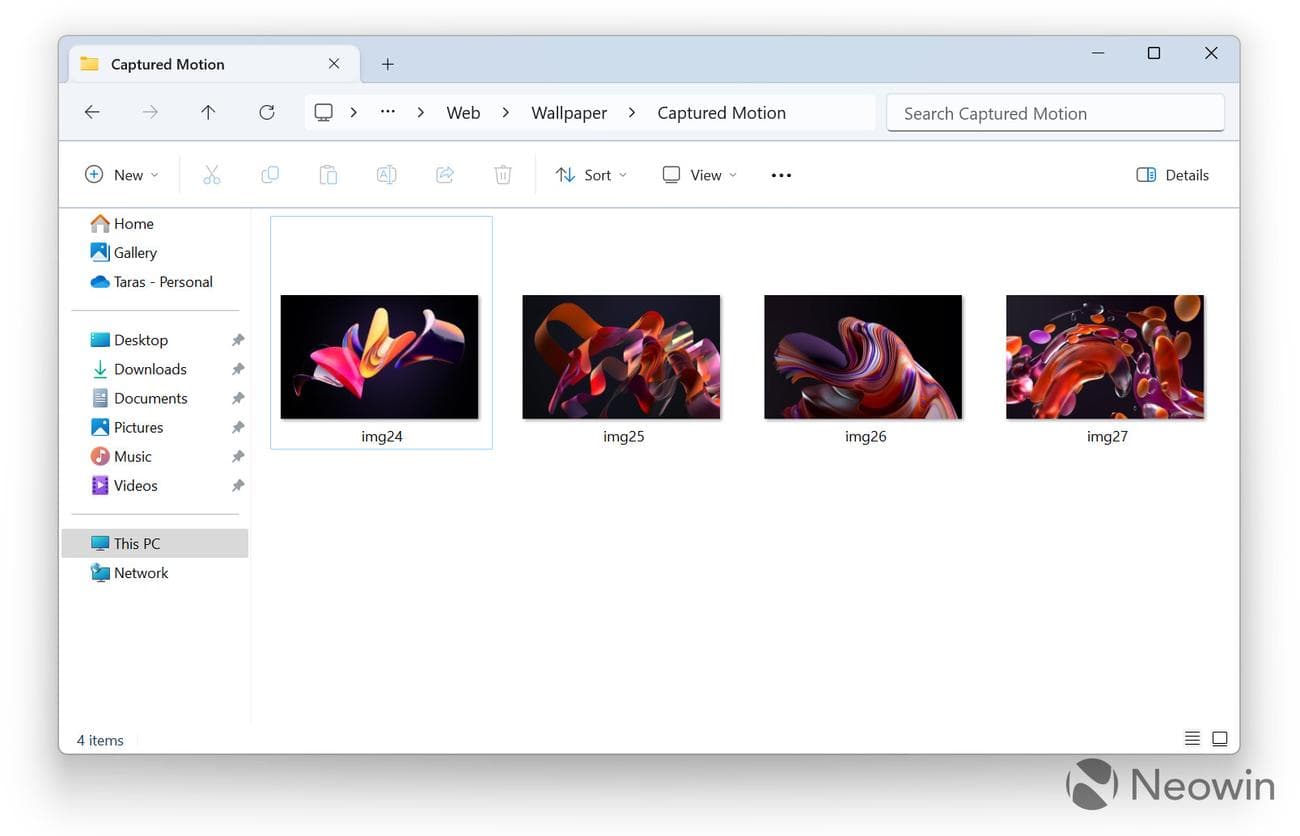Switch to details list layout at bottom

pos(1192,738)
